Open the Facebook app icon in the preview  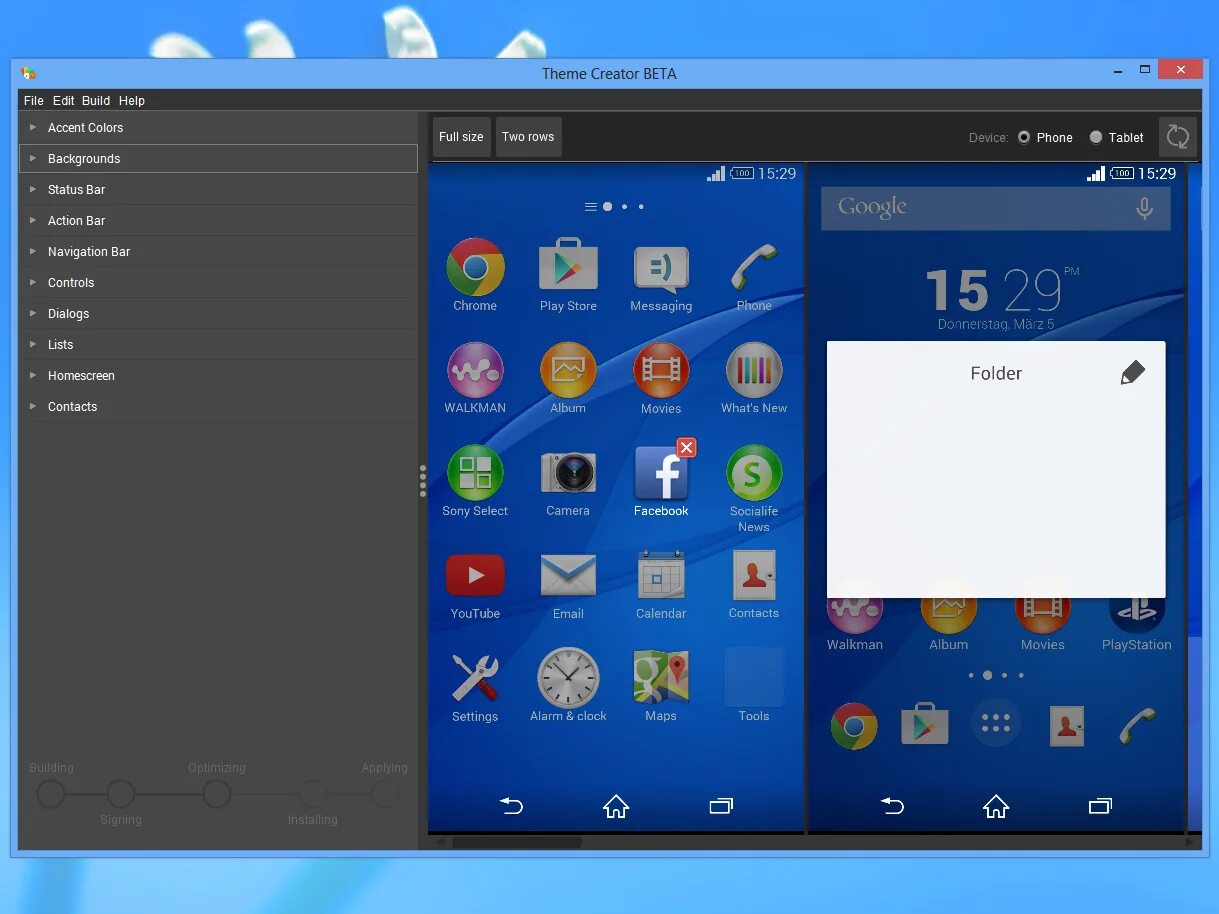(661, 475)
